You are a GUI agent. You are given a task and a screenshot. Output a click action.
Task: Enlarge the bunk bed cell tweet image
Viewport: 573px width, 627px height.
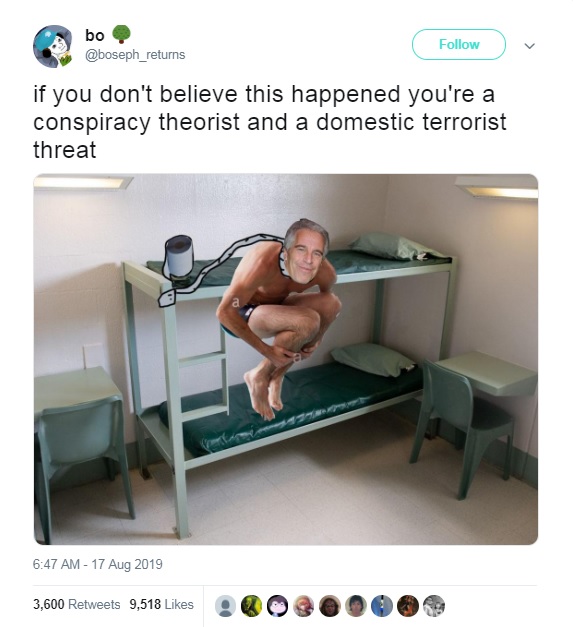(286, 359)
